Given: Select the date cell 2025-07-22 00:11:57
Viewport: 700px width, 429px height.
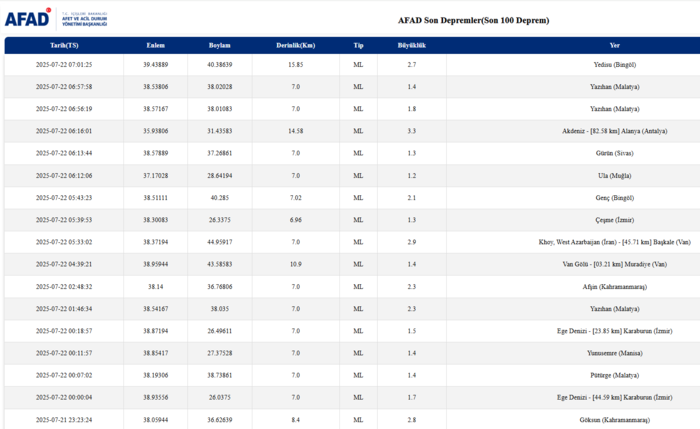Looking at the screenshot, I should coord(64,353).
